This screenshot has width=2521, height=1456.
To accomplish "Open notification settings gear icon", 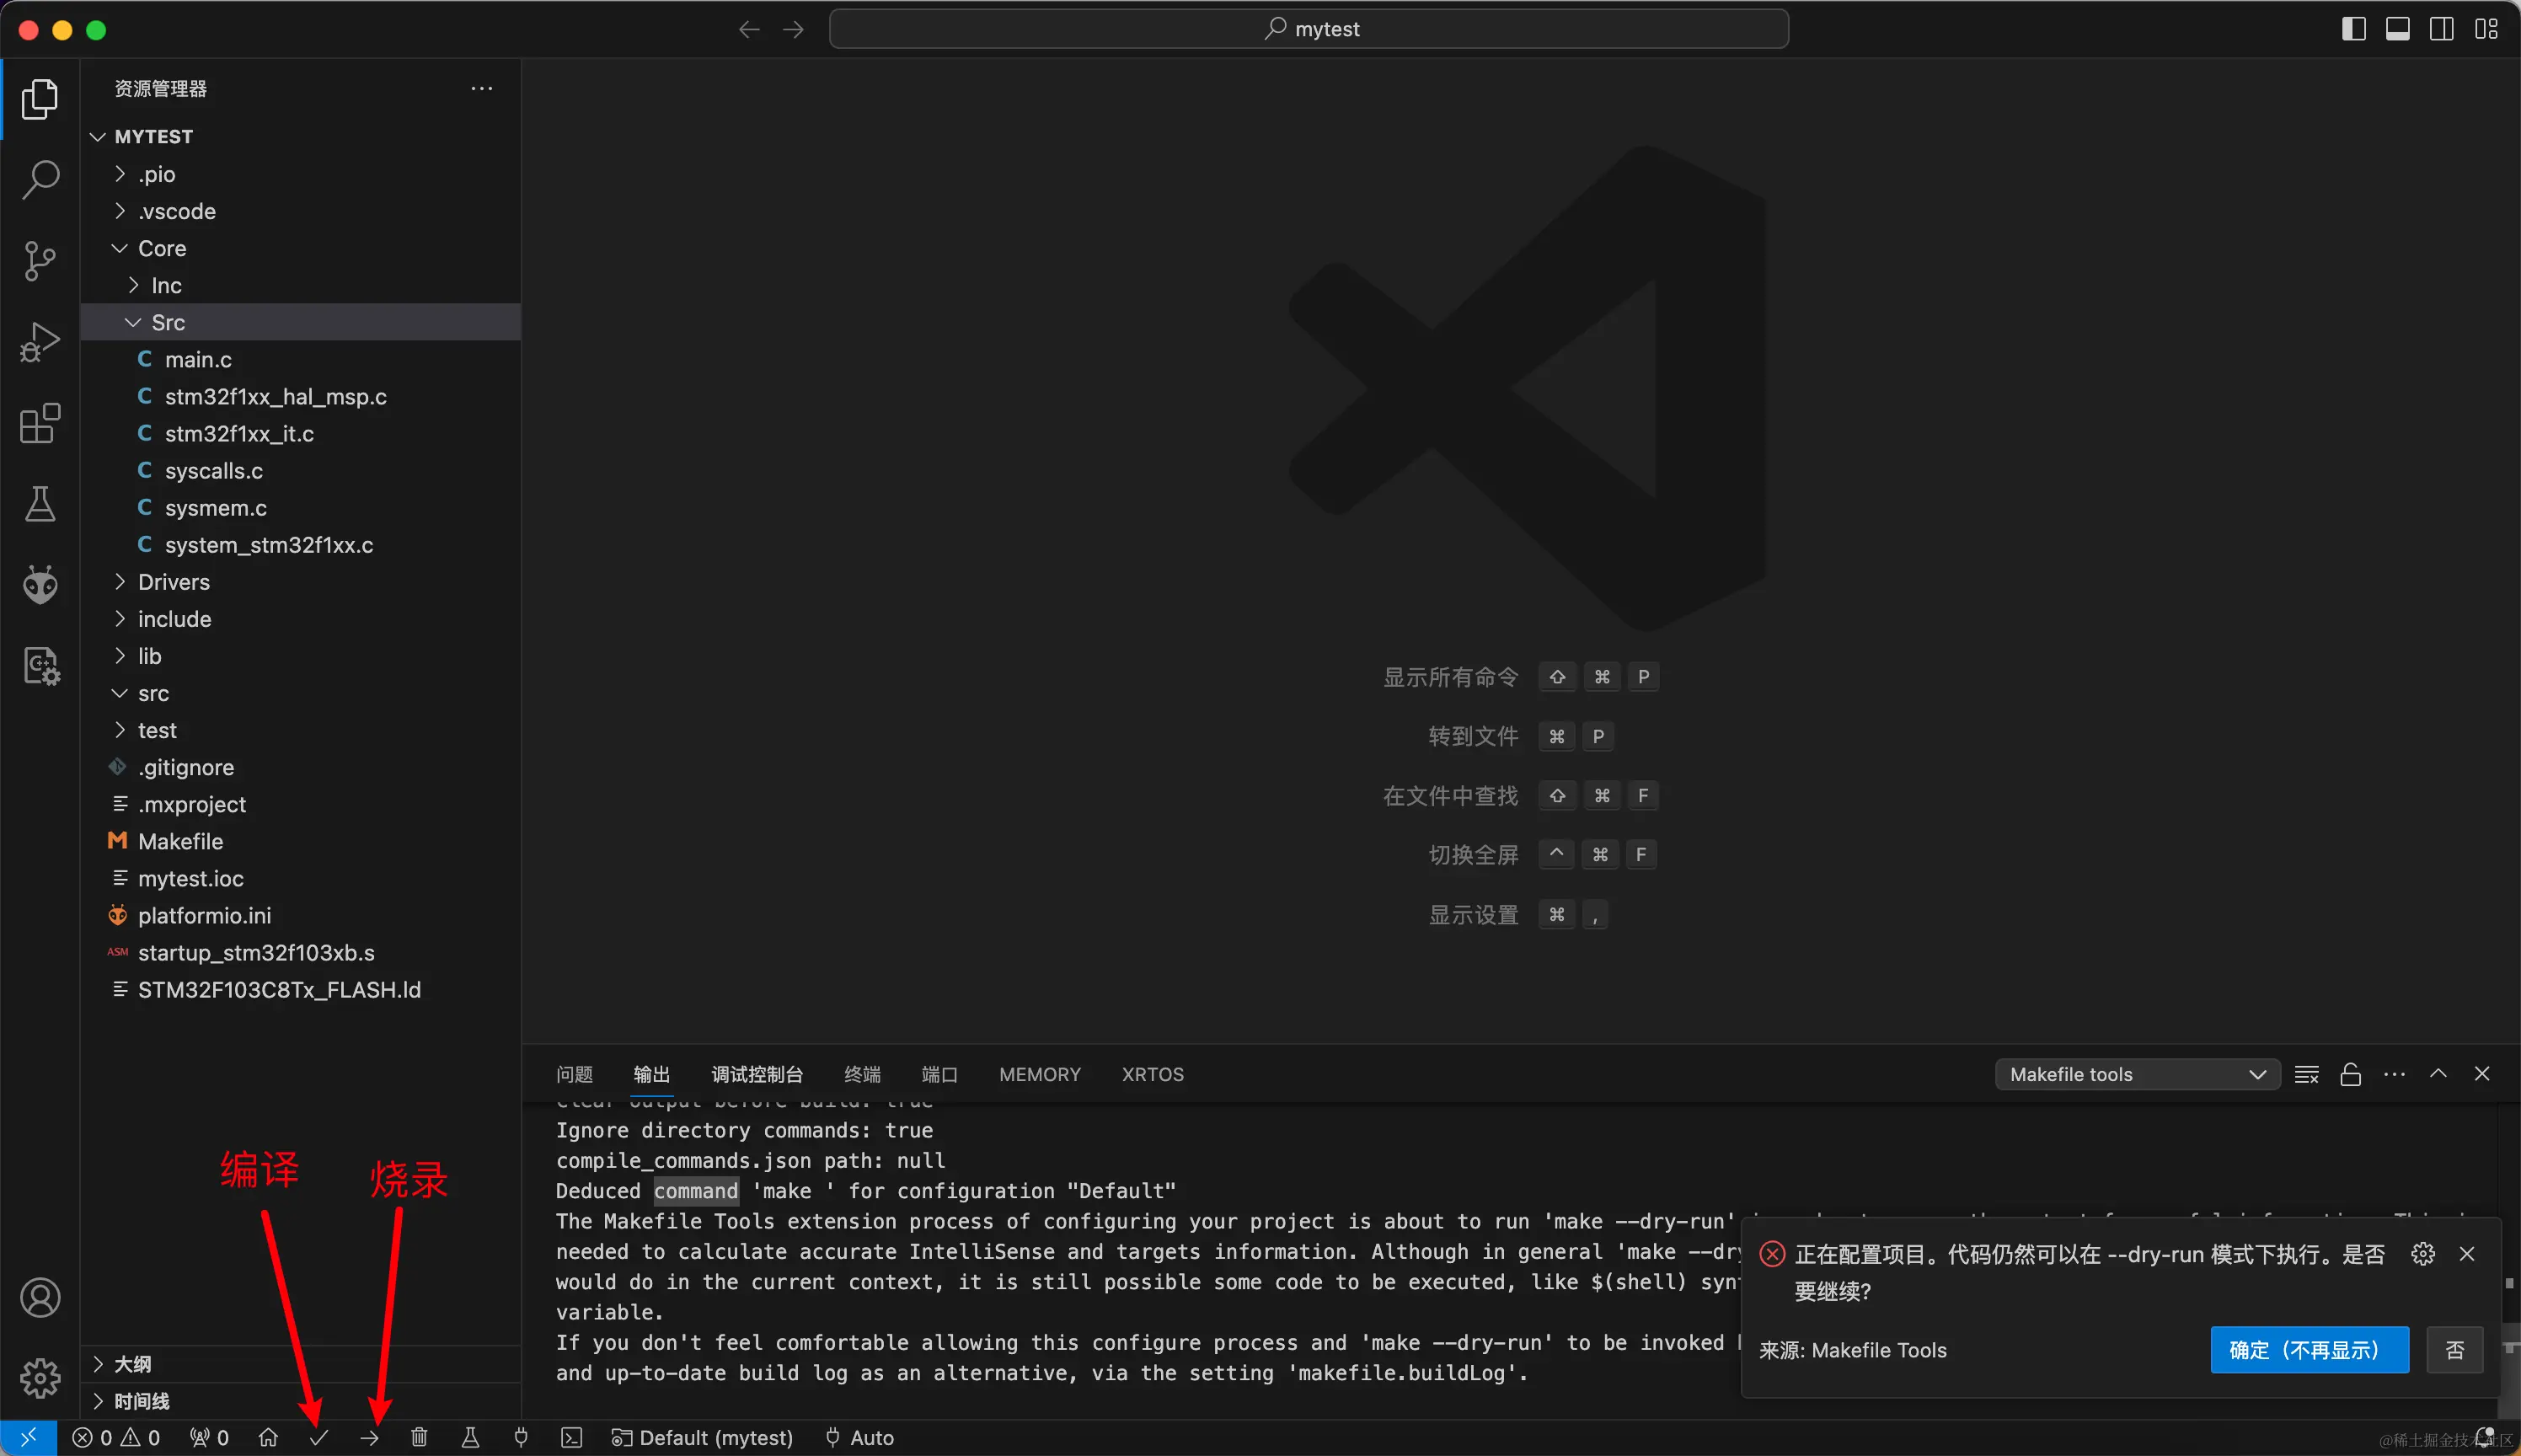I will point(2423,1254).
